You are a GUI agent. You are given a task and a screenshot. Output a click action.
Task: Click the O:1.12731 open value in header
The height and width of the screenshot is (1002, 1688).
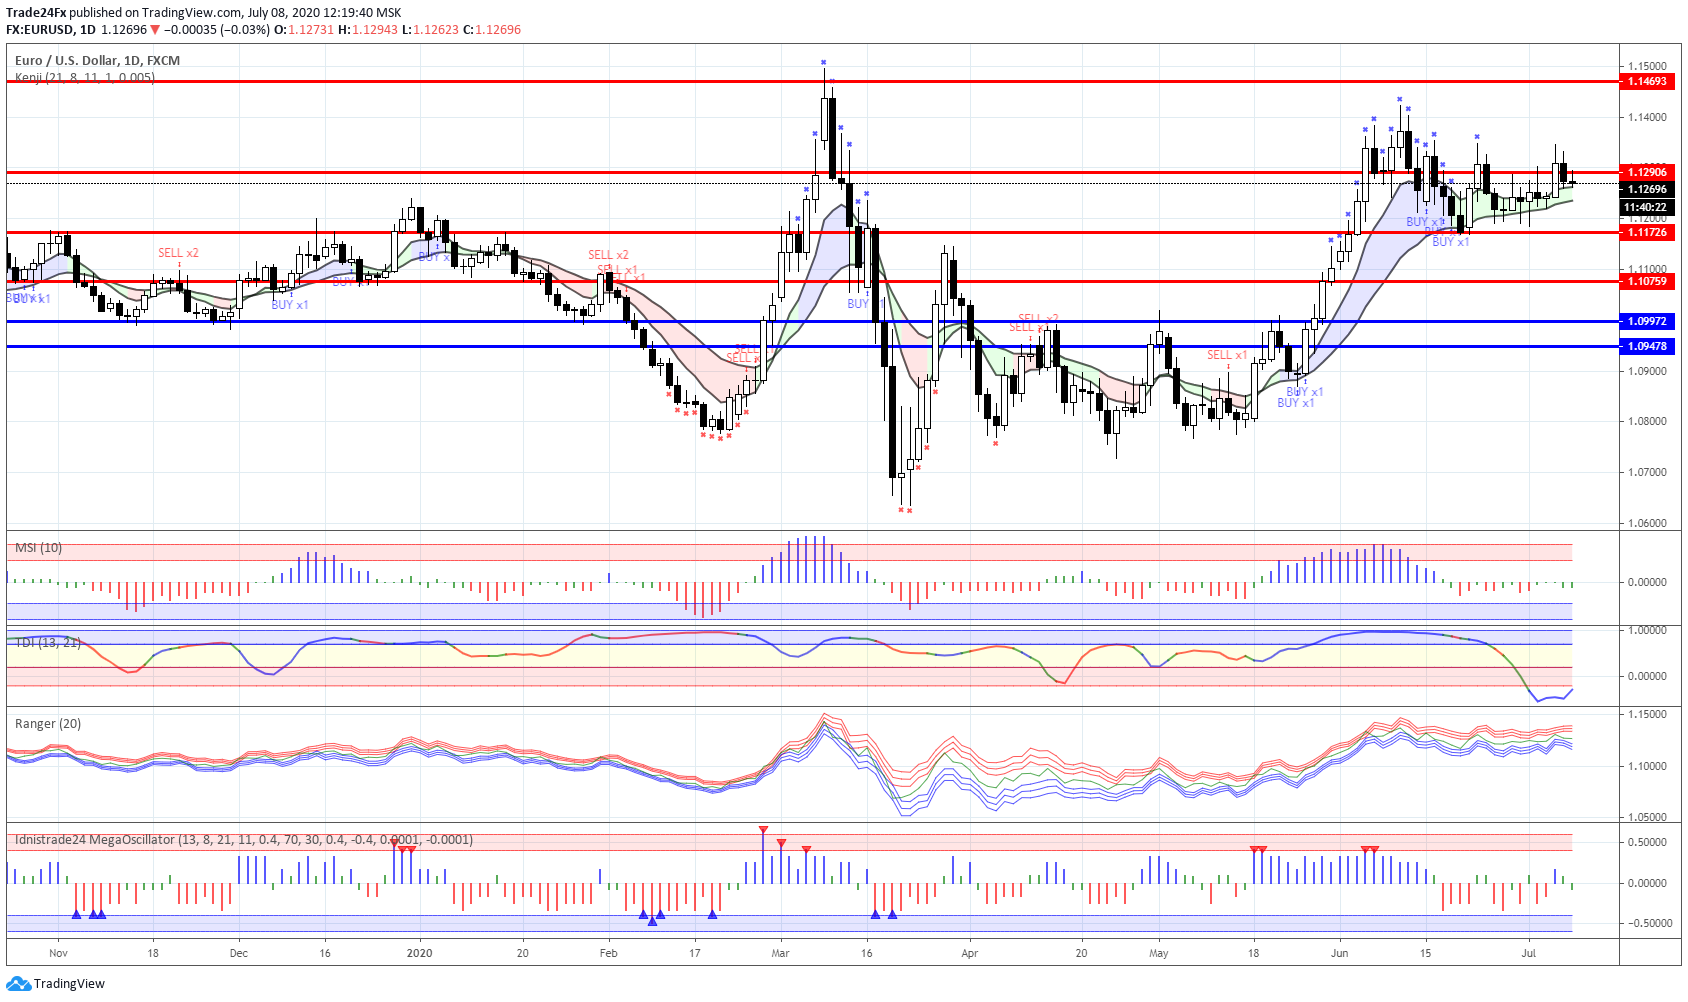(x=304, y=30)
